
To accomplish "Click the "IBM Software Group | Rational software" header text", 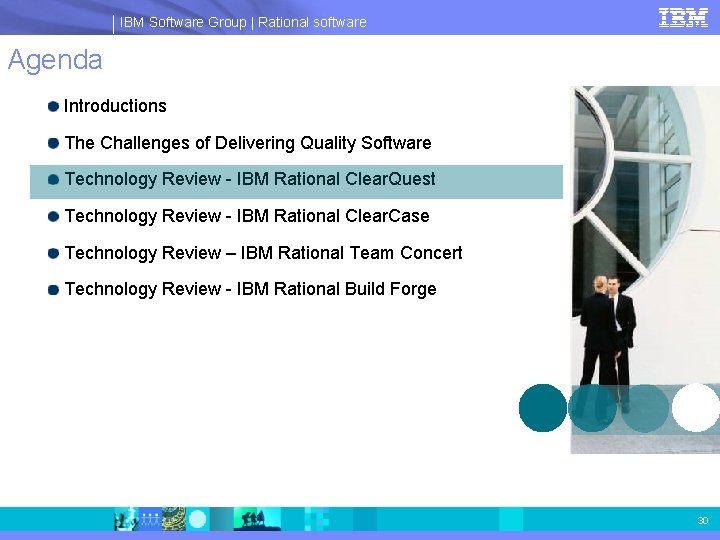I will pyautogui.click(x=243, y=22).
